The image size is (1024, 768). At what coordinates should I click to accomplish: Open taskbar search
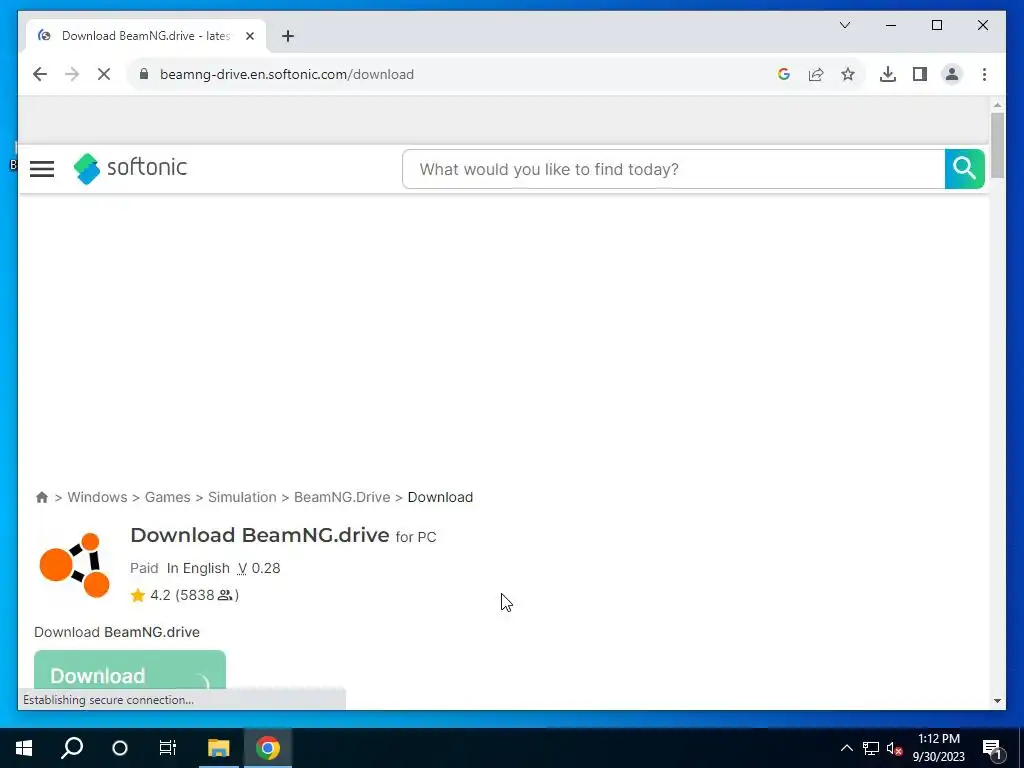coord(72,748)
